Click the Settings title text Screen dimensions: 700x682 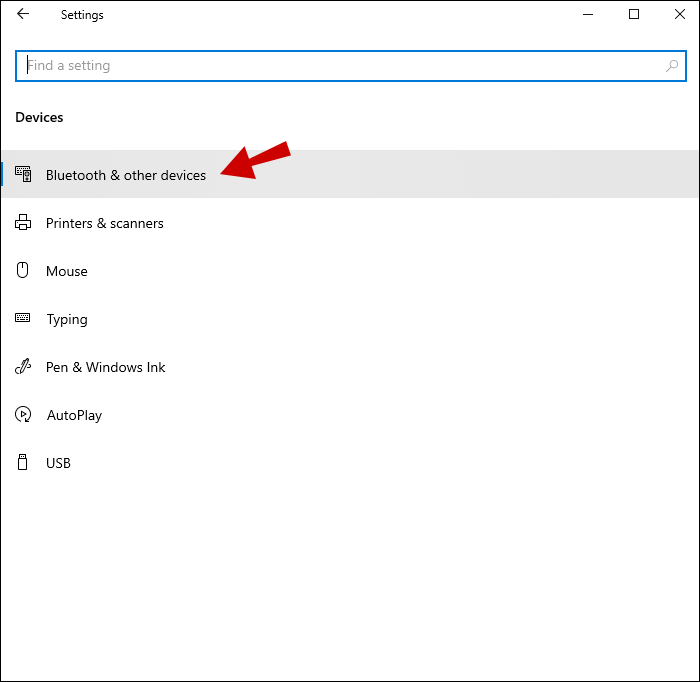(x=82, y=15)
